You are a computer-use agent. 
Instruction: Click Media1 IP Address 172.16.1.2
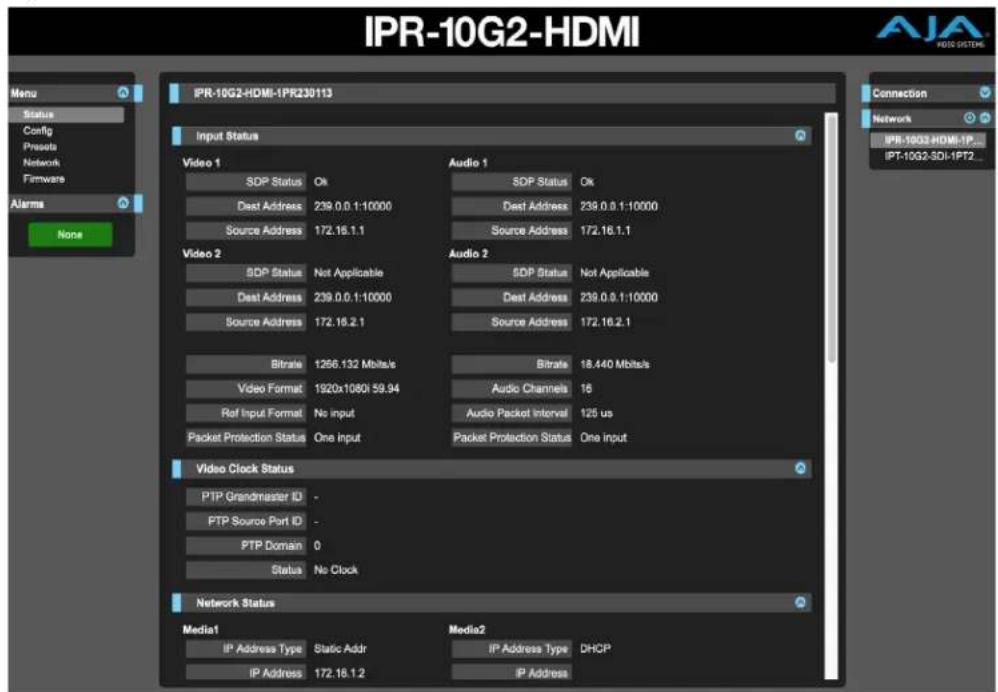[339, 673]
